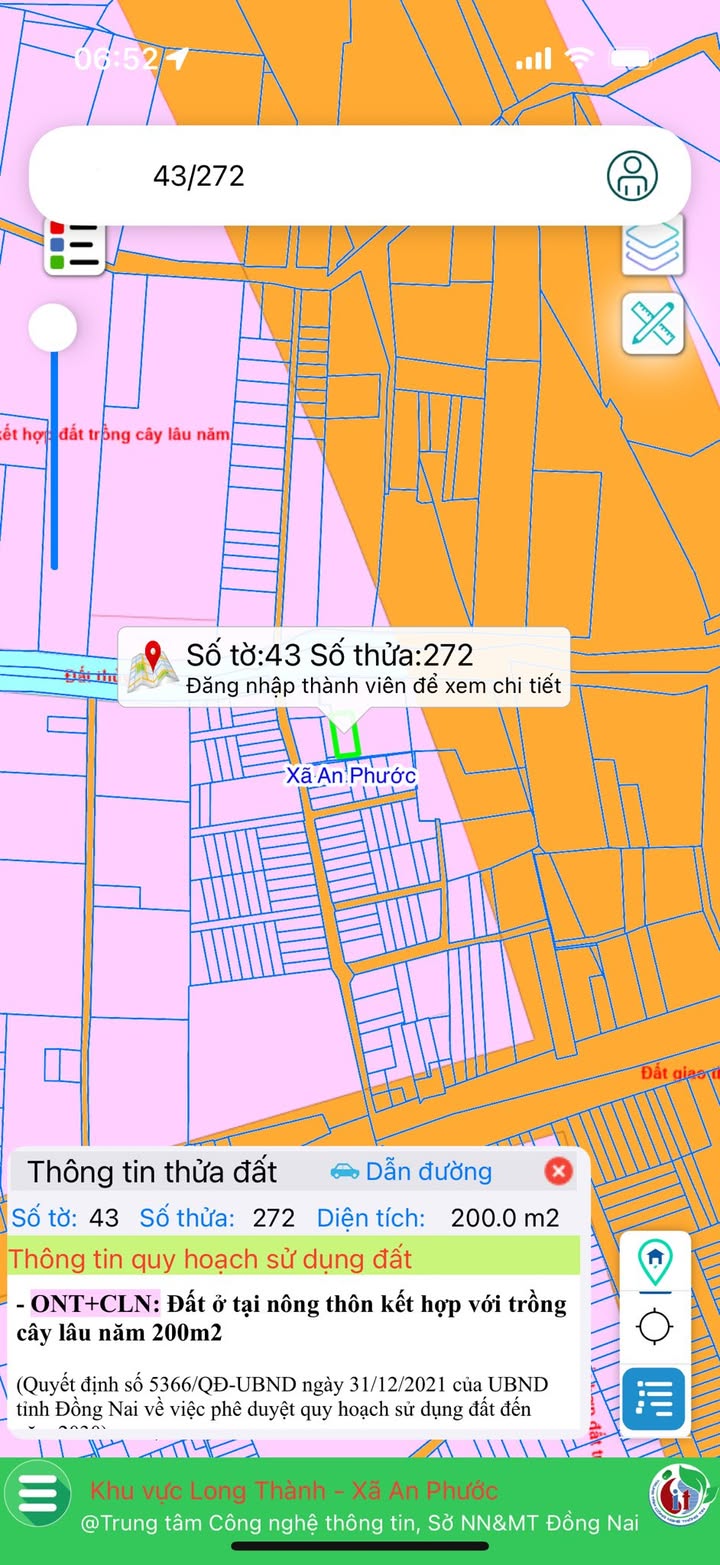Open the blue list view button
Screen dimensions: 720x1565
click(654, 1398)
